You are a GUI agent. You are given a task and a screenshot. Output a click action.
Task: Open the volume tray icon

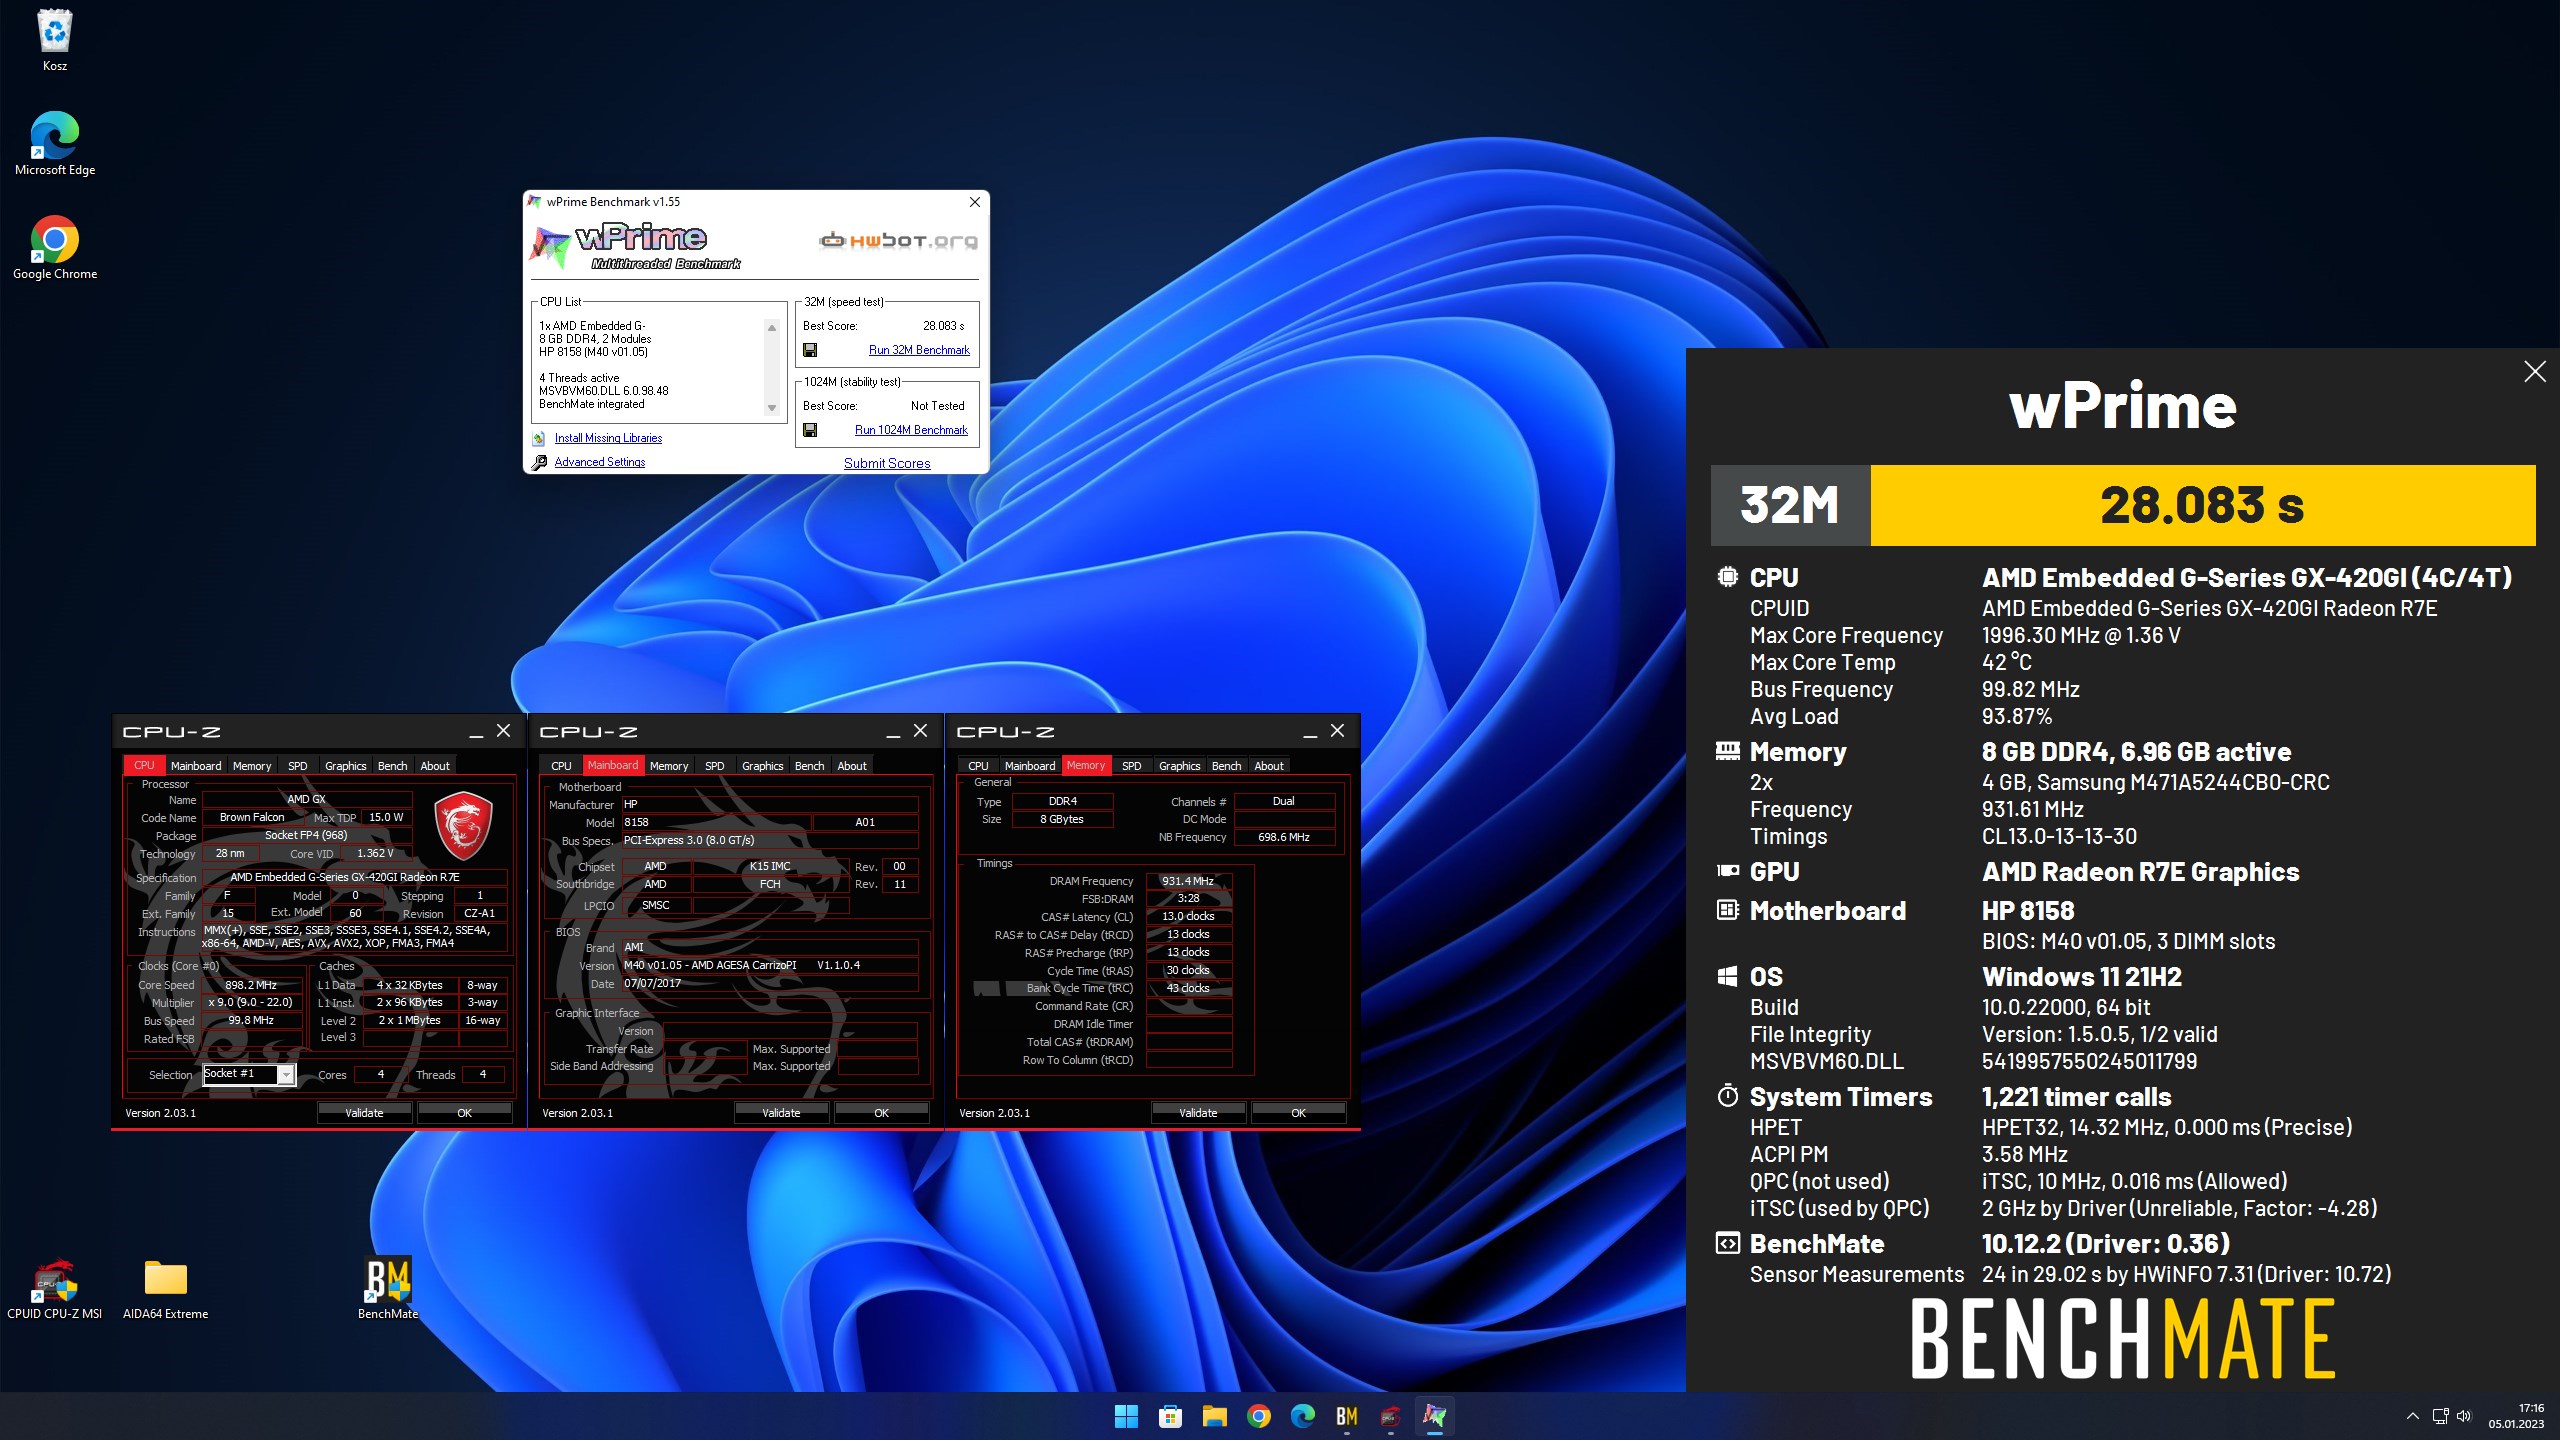coord(2463,1416)
